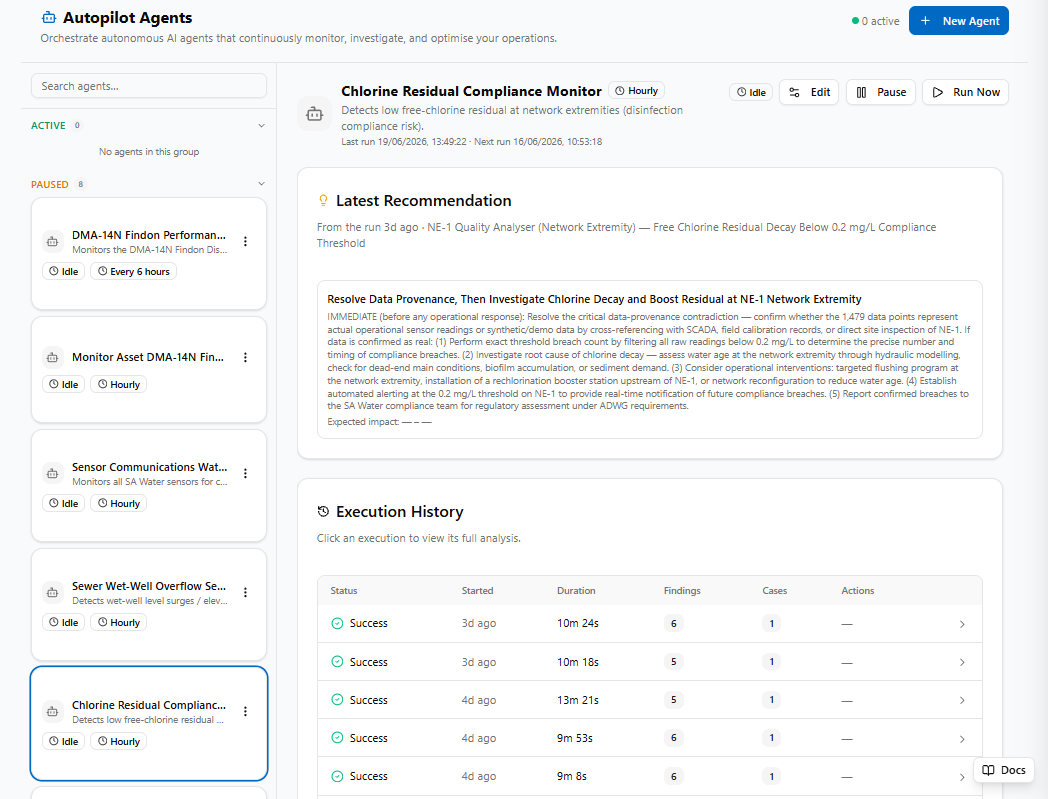Click the recommendation title about NE-1 Network Extremity
This screenshot has width=1048, height=799.
pos(594,300)
